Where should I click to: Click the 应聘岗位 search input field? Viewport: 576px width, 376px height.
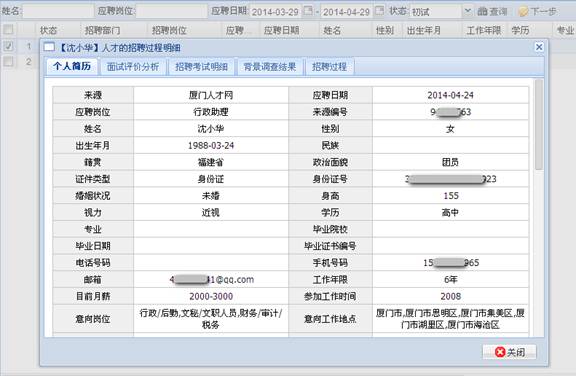tap(171, 11)
